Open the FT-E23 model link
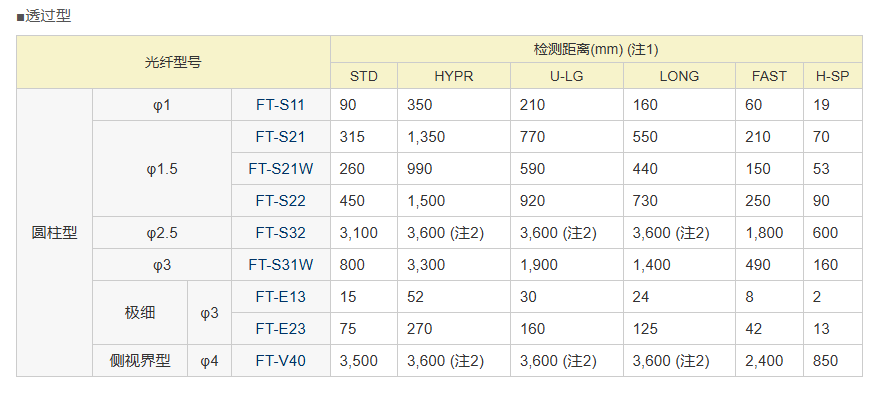This screenshot has height=394, width=876. (x=280, y=329)
